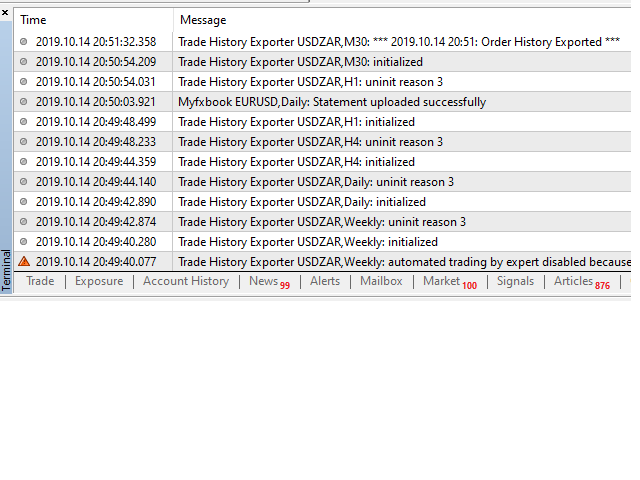Open the Trade tab
The image size is (640, 480).
[40, 282]
